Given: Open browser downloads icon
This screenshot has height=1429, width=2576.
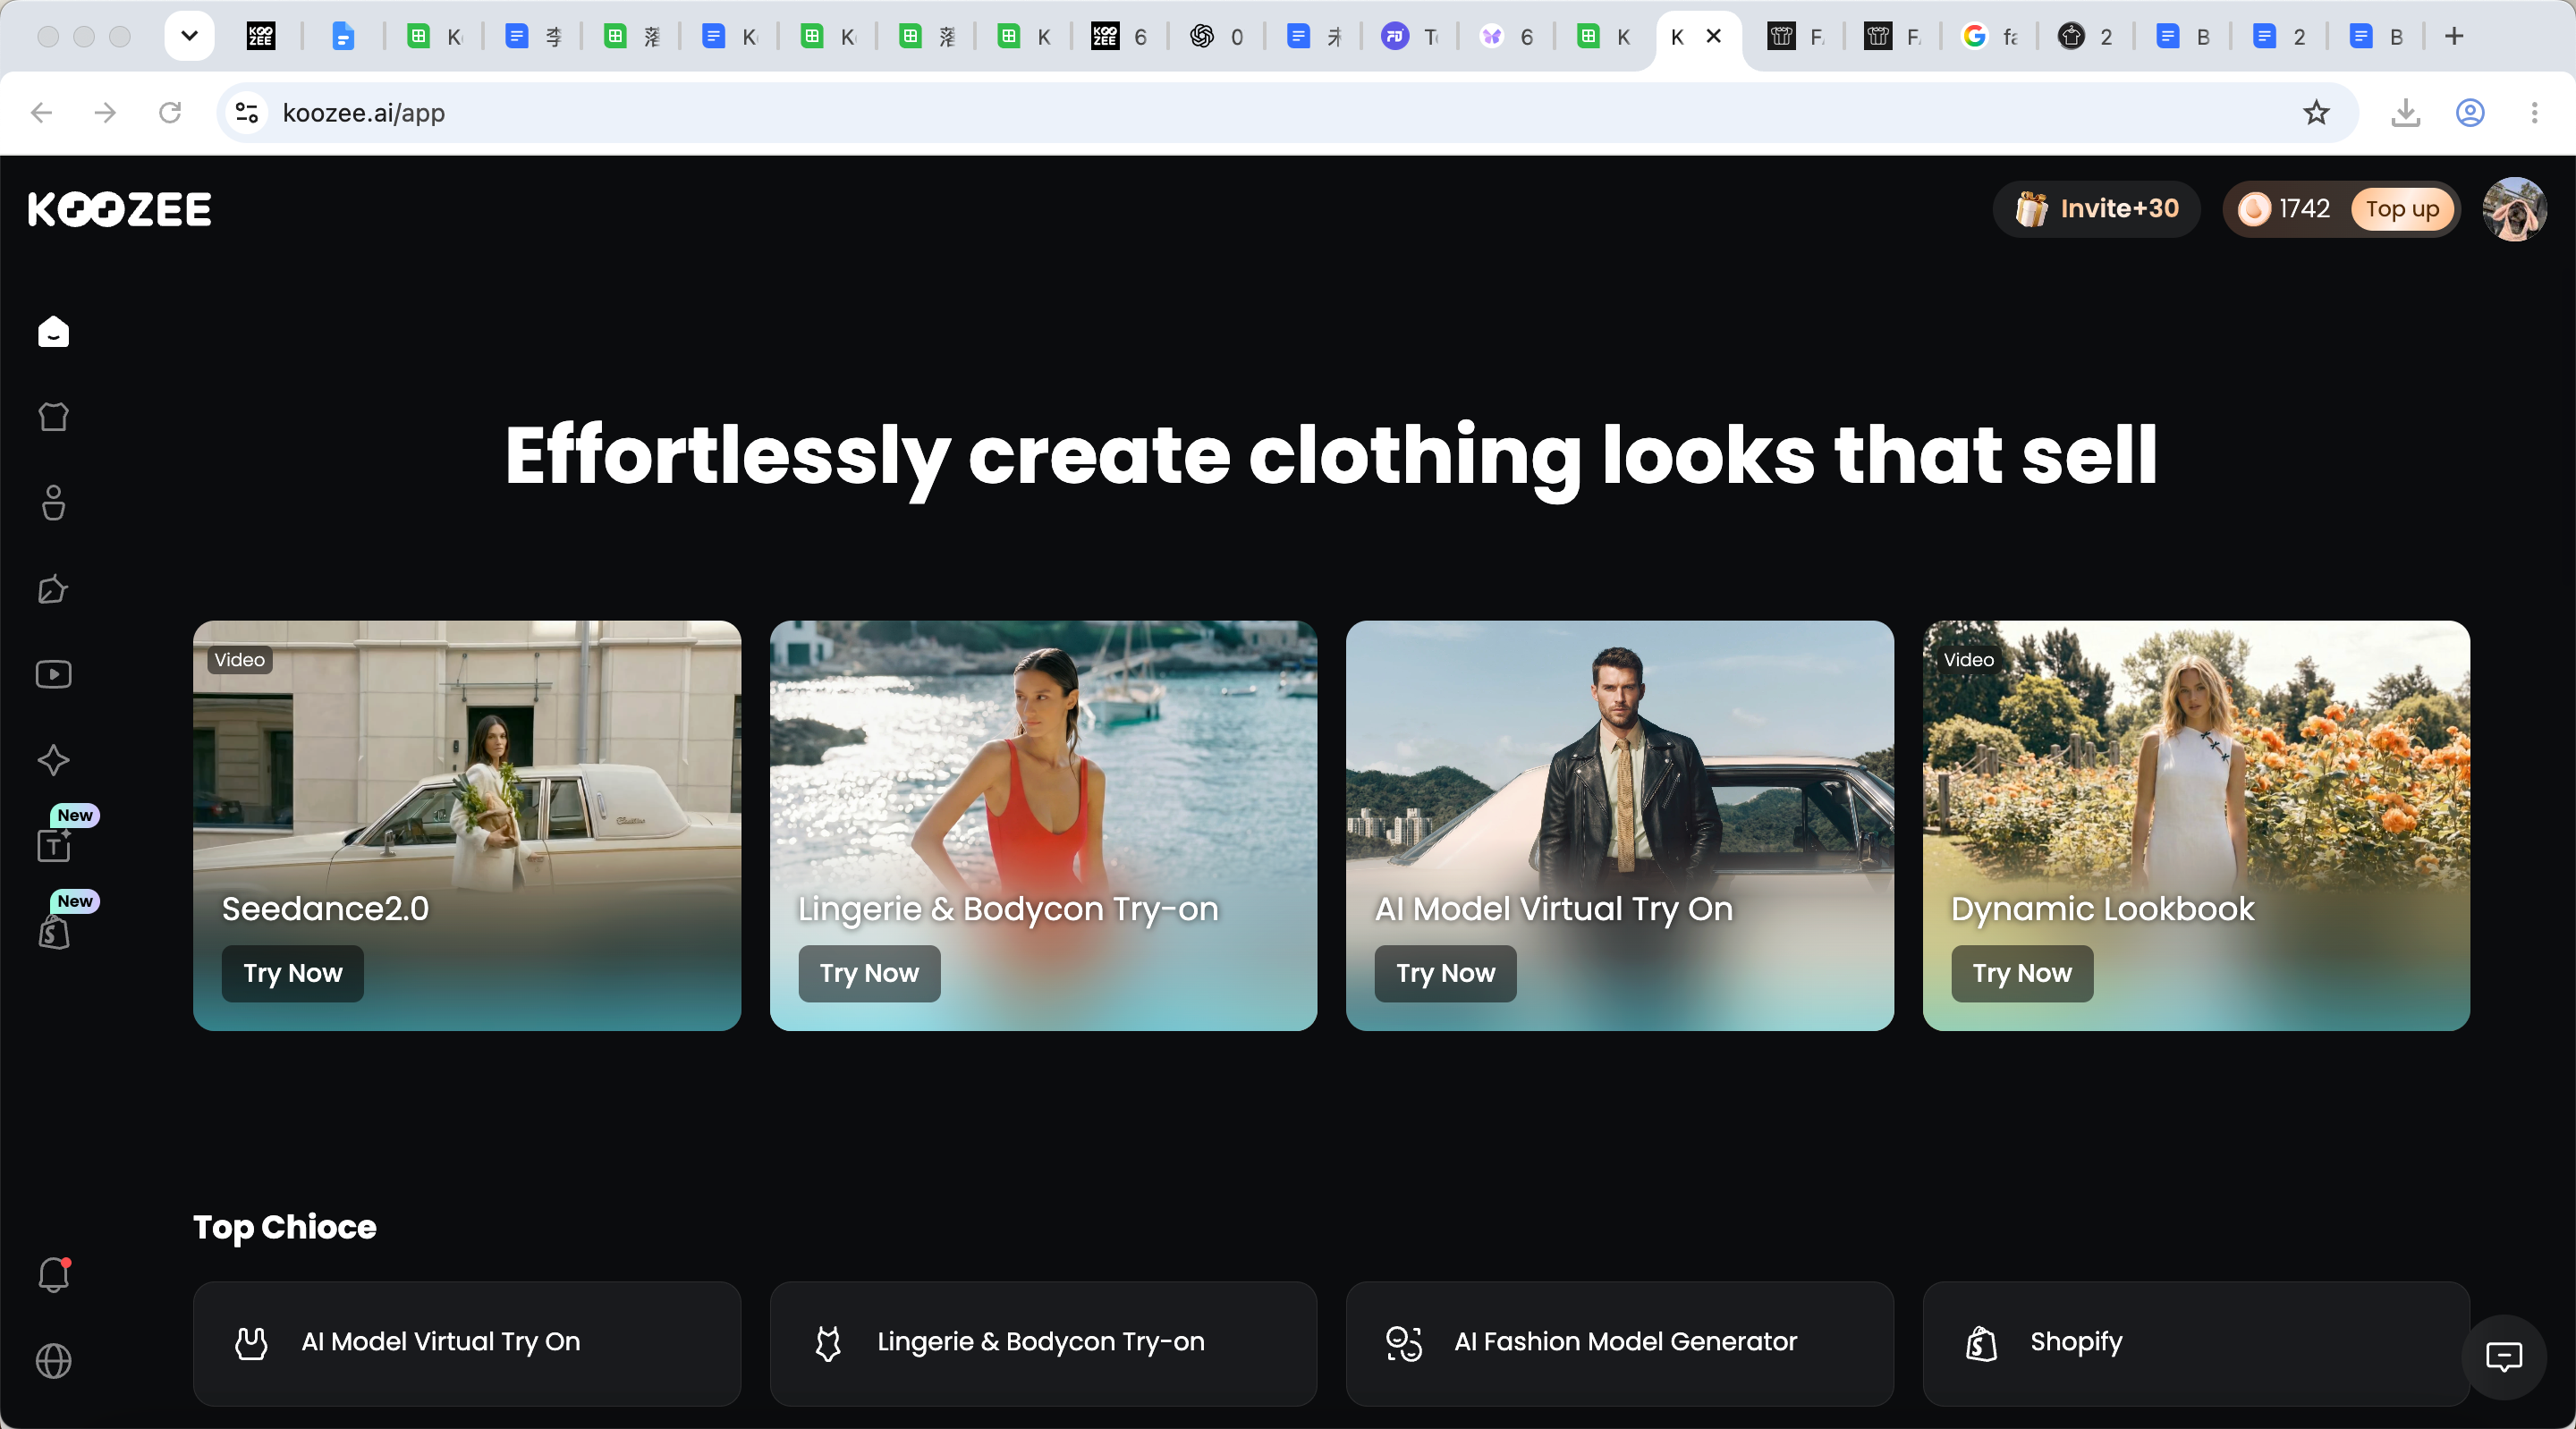Looking at the screenshot, I should (x=2405, y=113).
